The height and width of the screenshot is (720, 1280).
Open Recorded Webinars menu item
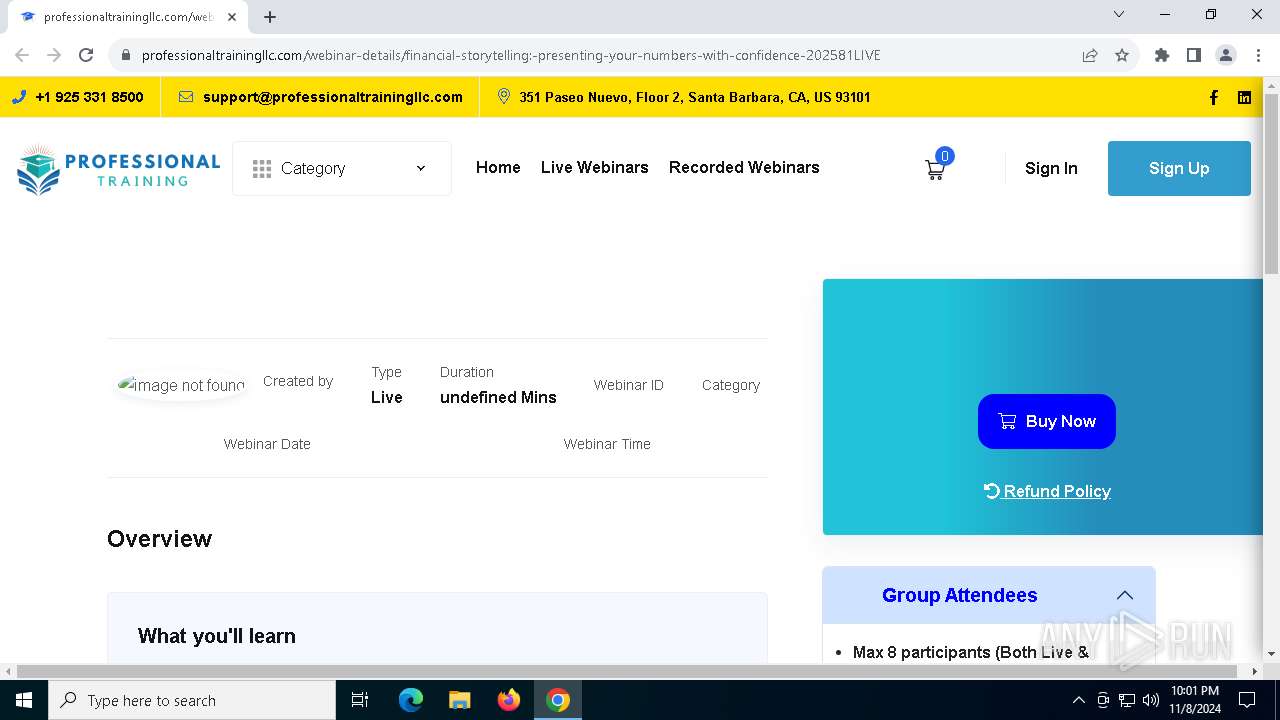click(744, 167)
